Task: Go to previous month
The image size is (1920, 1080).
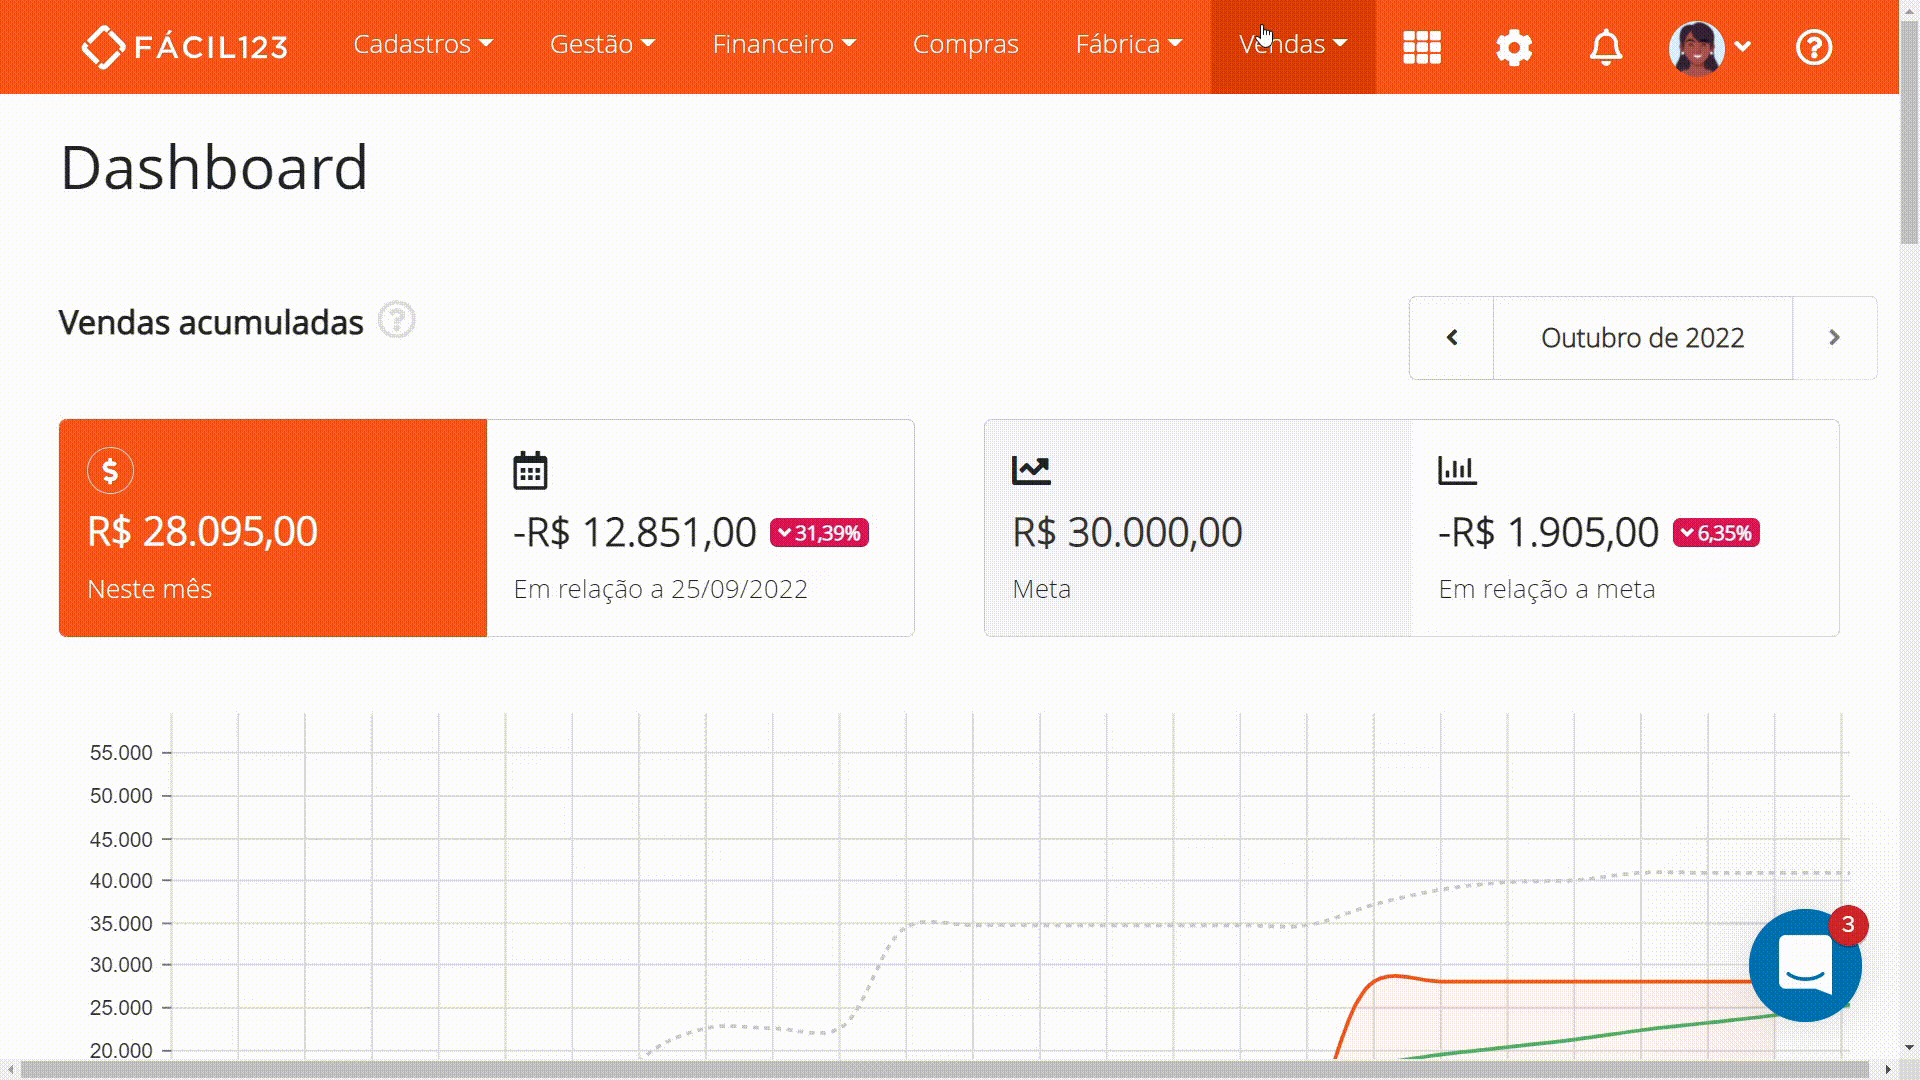Action: (x=1452, y=338)
